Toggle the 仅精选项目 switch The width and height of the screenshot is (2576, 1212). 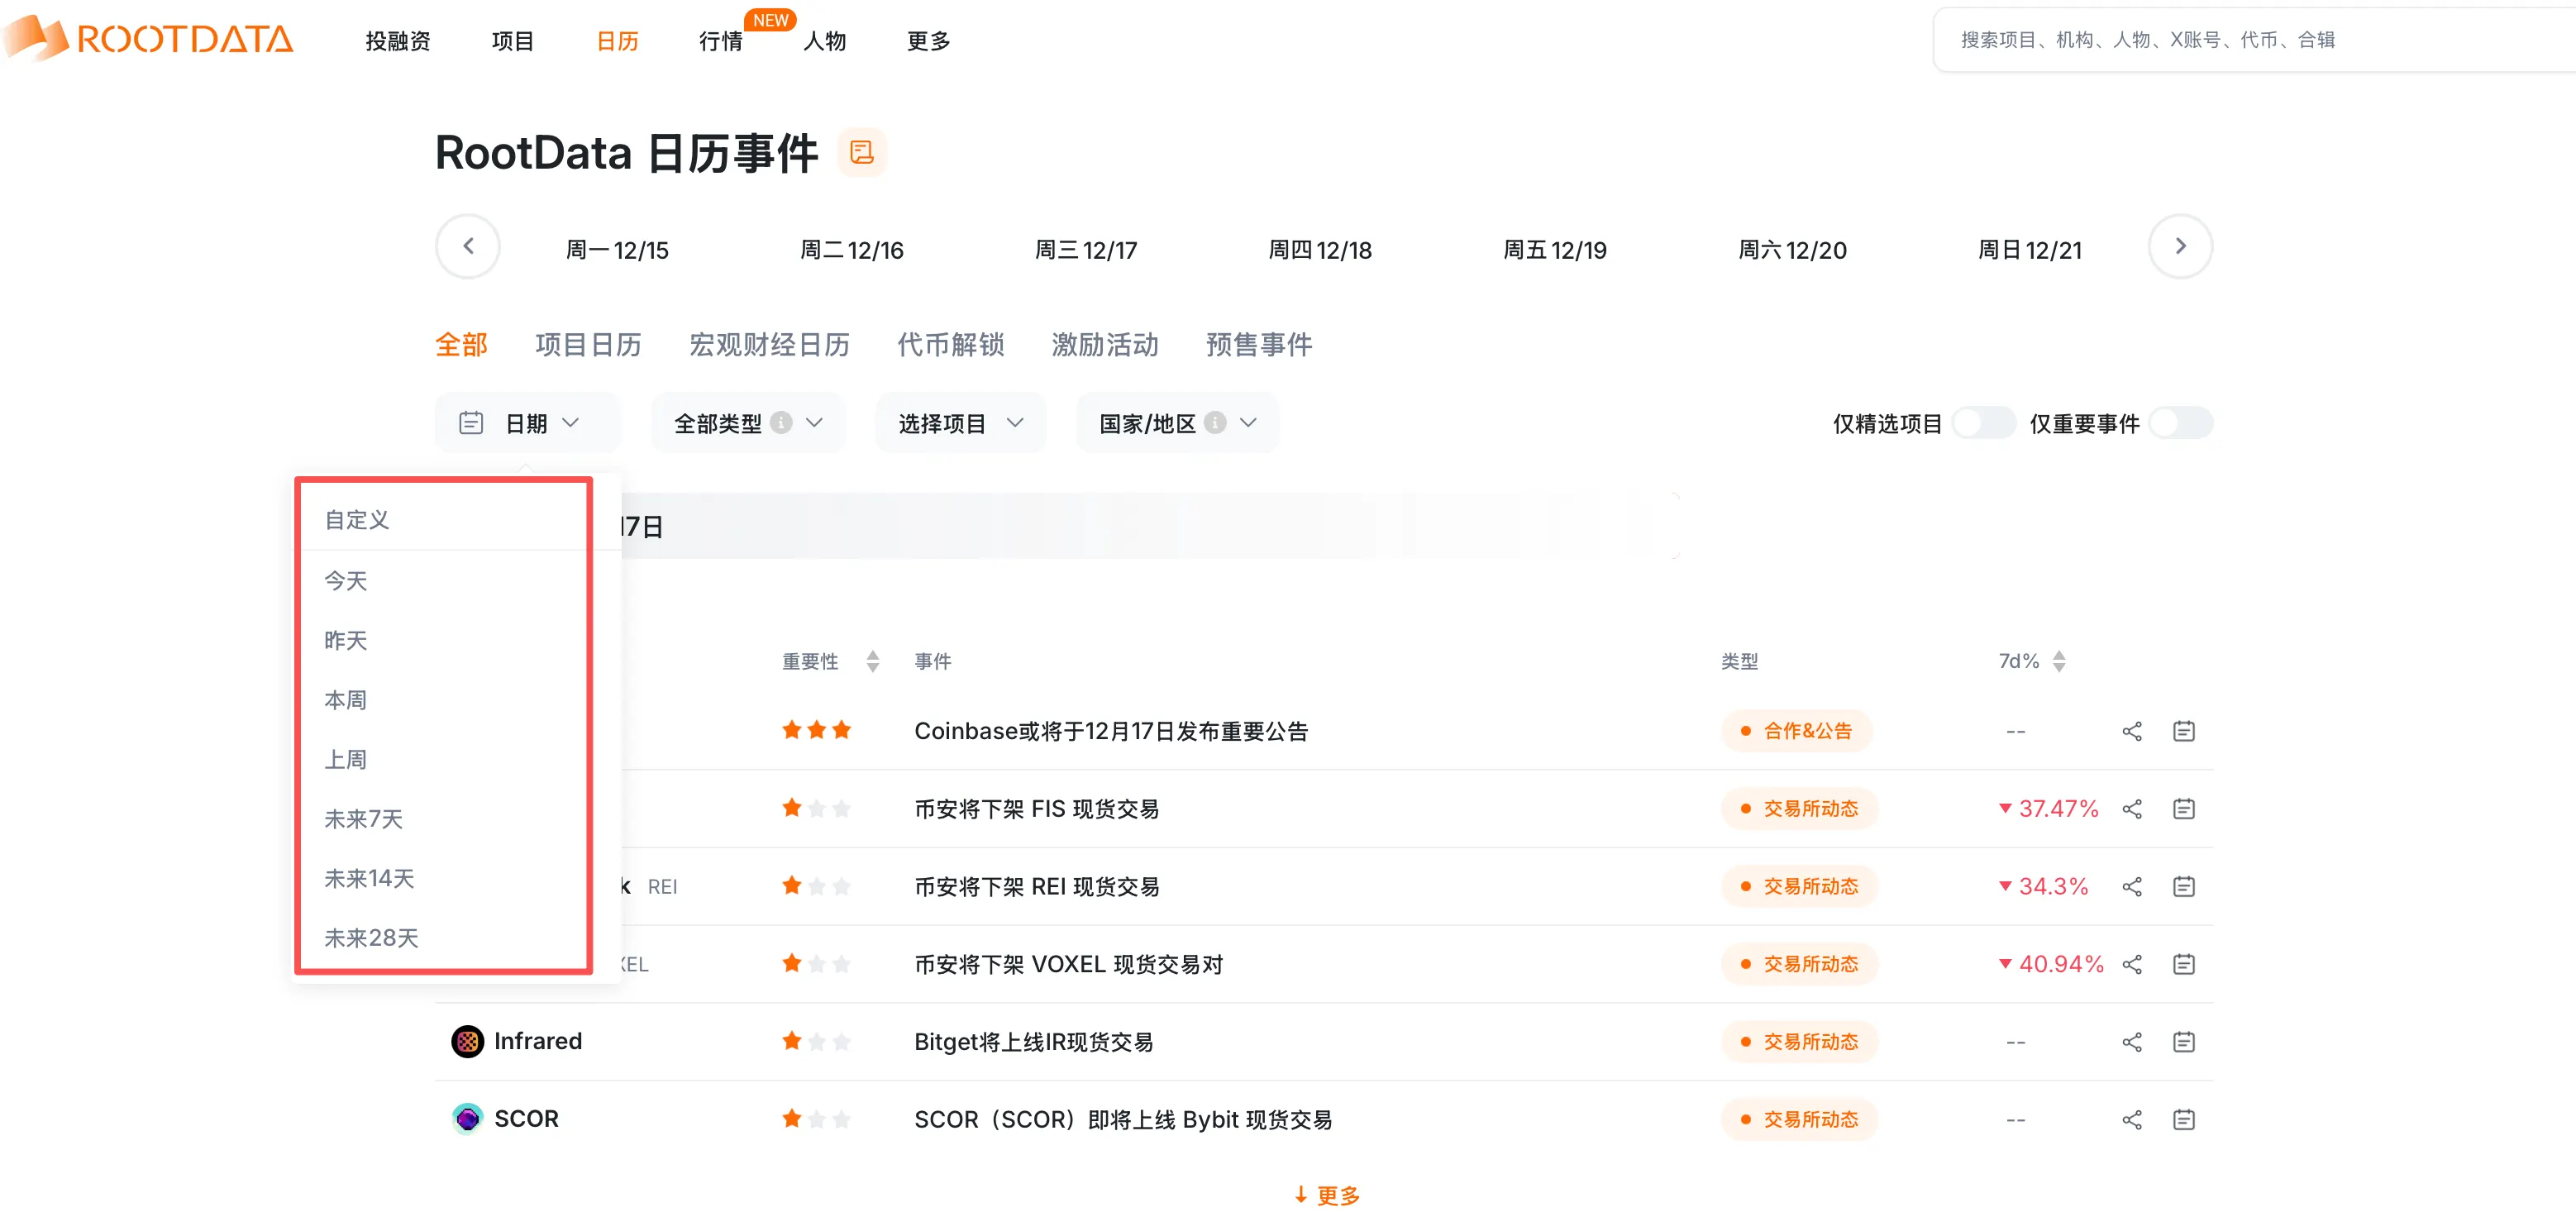[x=1983, y=423]
